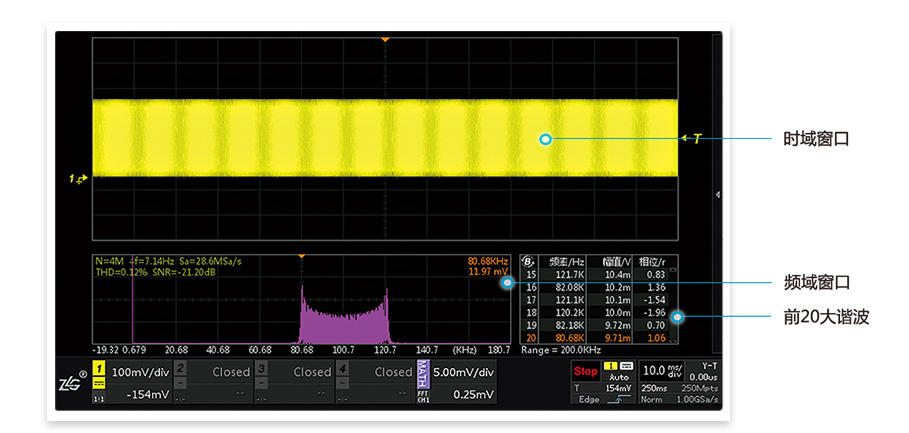Open the 10.0 ms/div timebase setting
909x433 pixels.
coord(663,370)
